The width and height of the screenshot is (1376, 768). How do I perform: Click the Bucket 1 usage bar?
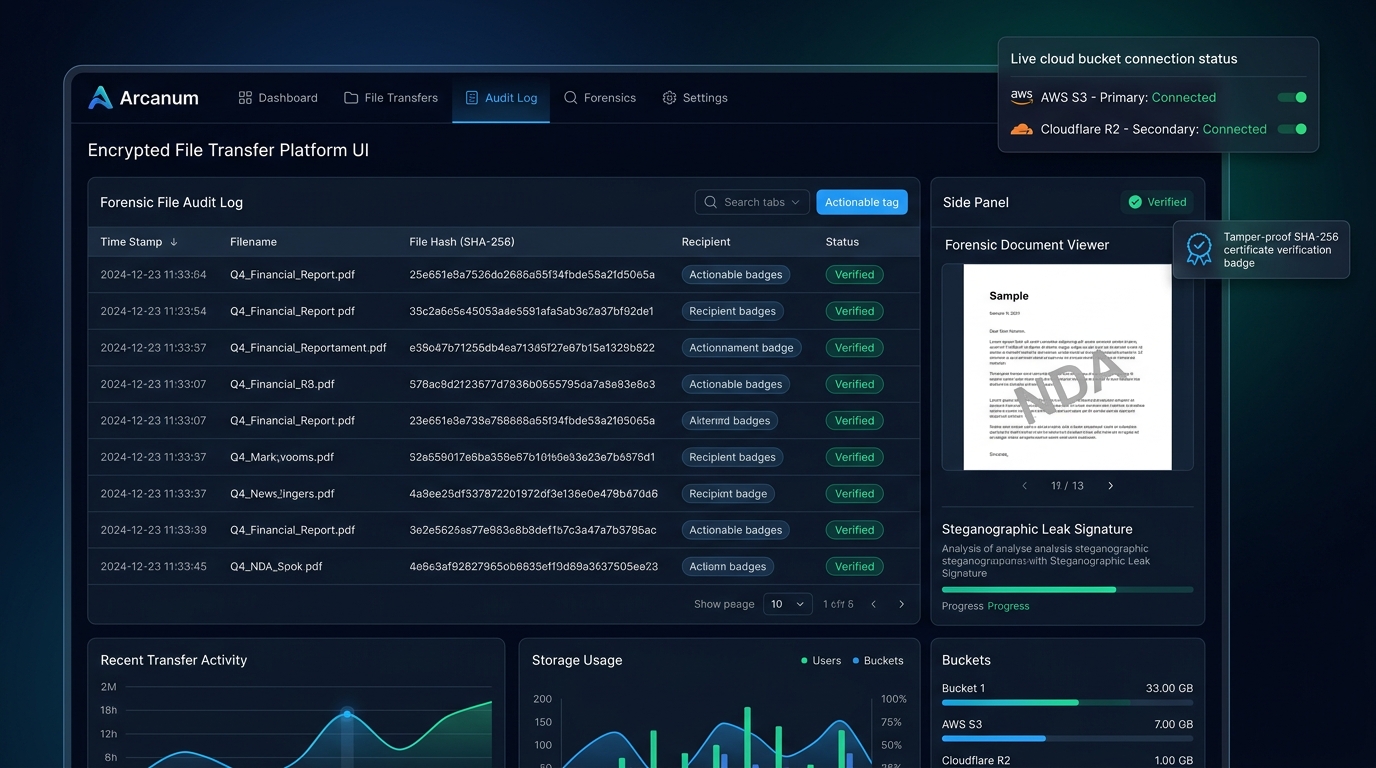click(x=1067, y=703)
